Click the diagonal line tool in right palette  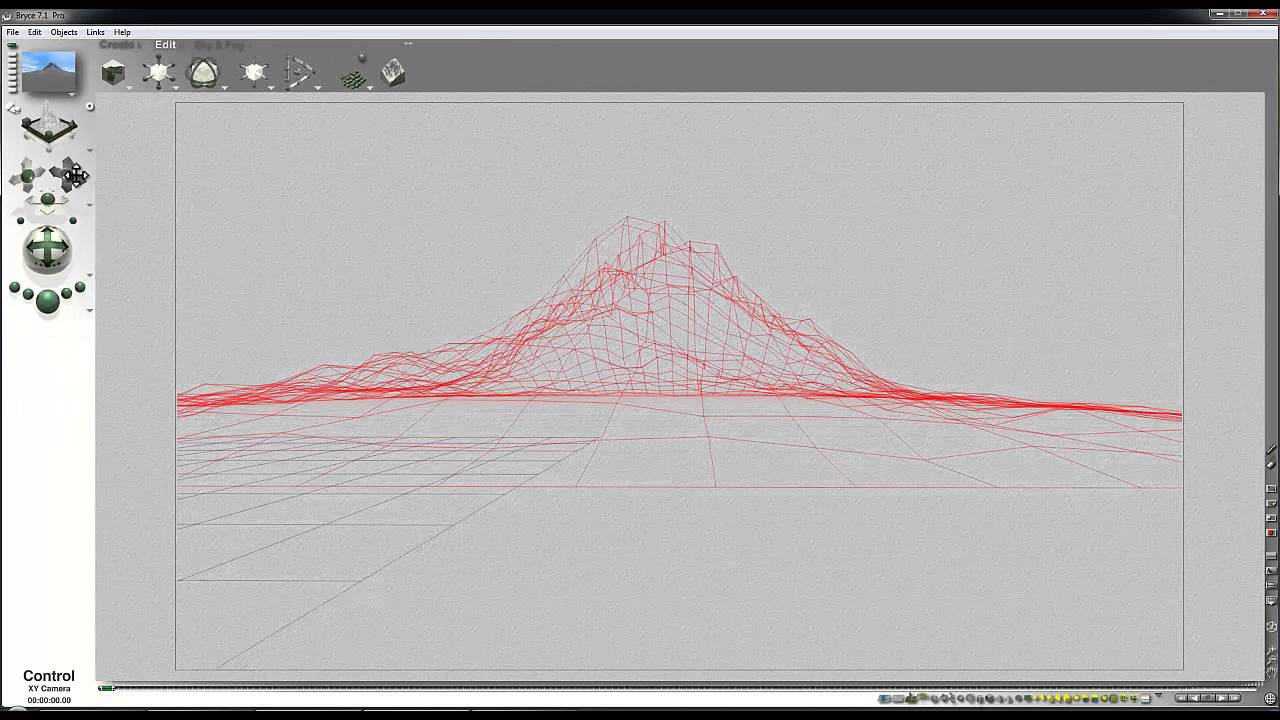pyautogui.click(x=1272, y=449)
